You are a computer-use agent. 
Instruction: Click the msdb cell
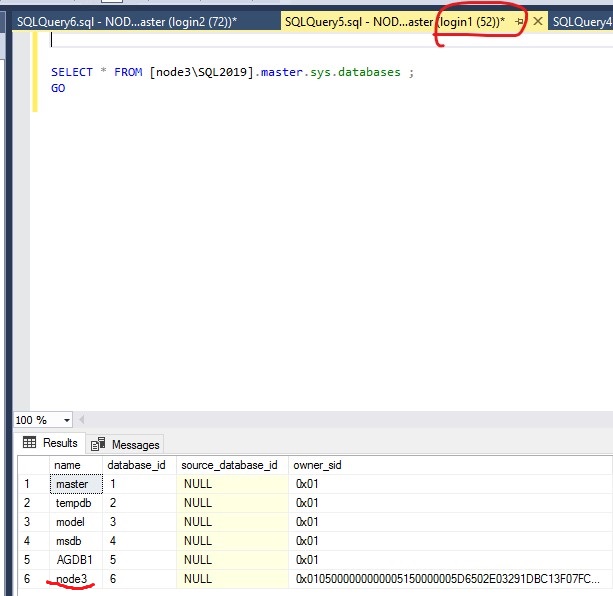(x=76, y=541)
